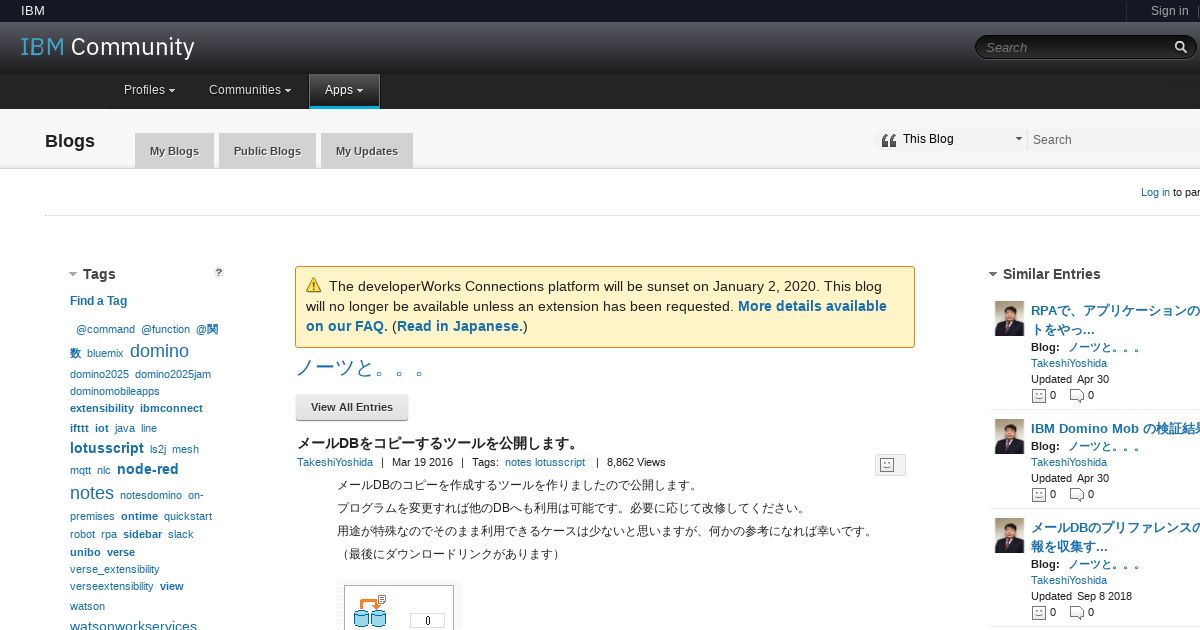
Task: Click the search magnifier icon in header
Action: [1181, 47]
